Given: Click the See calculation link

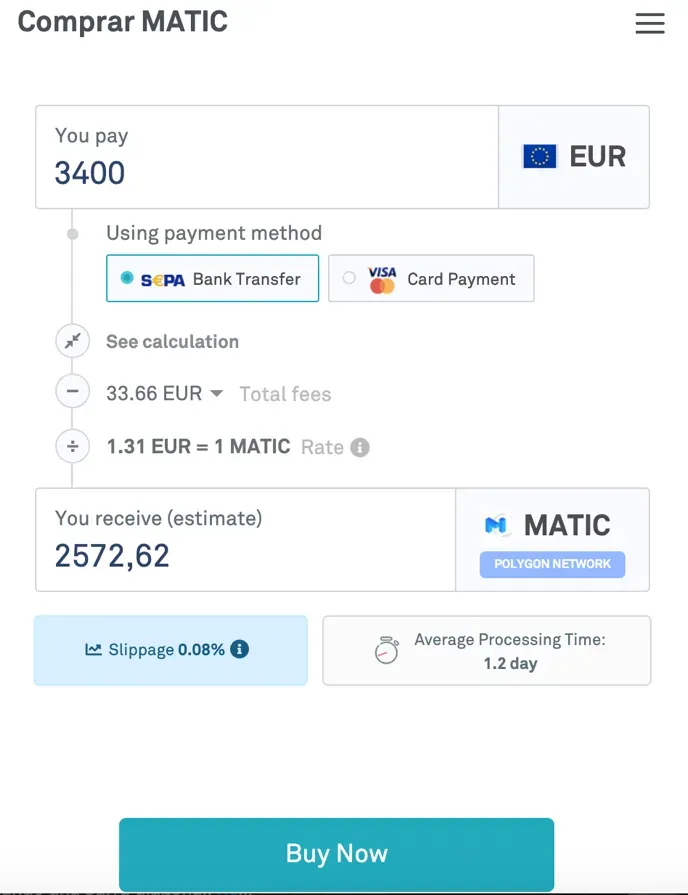Looking at the screenshot, I should [x=172, y=341].
